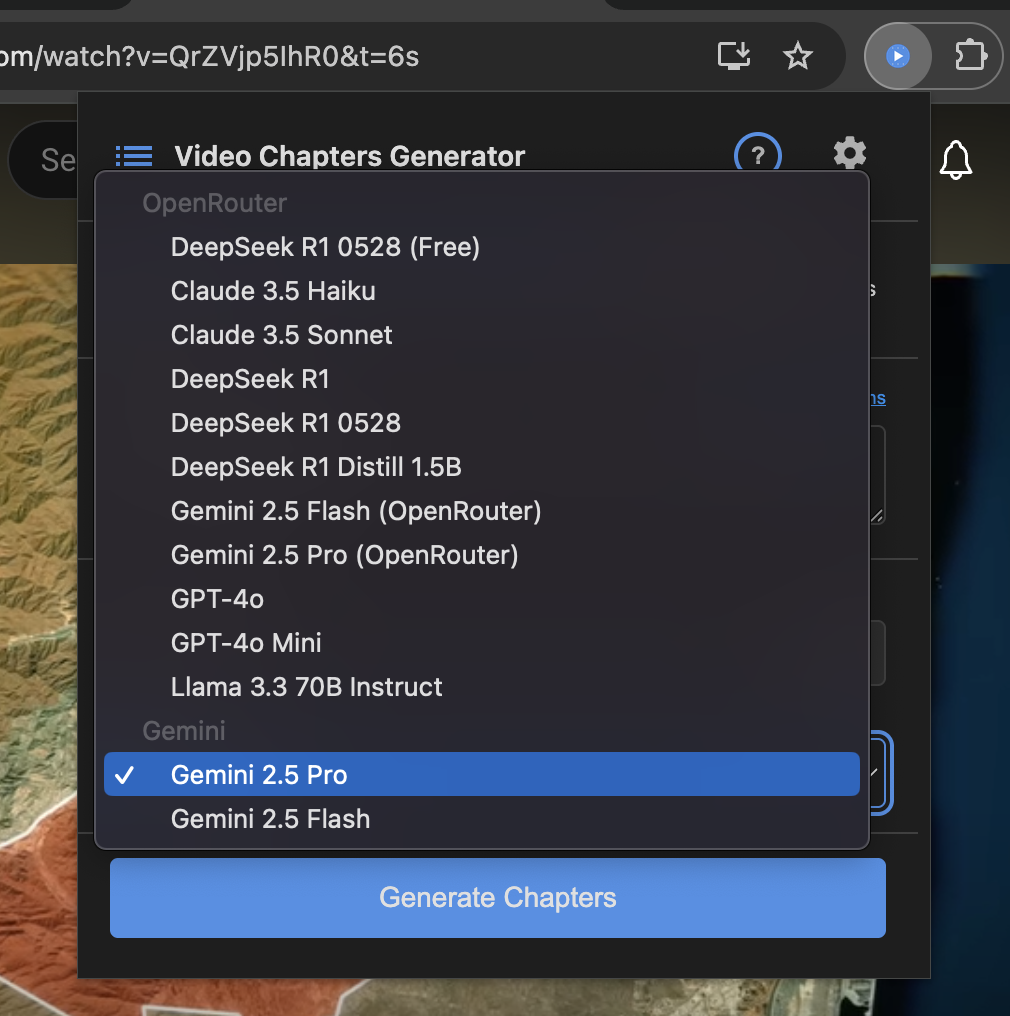Open the help question mark icon
This screenshot has width=1010, height=1016.
point(757,154)
